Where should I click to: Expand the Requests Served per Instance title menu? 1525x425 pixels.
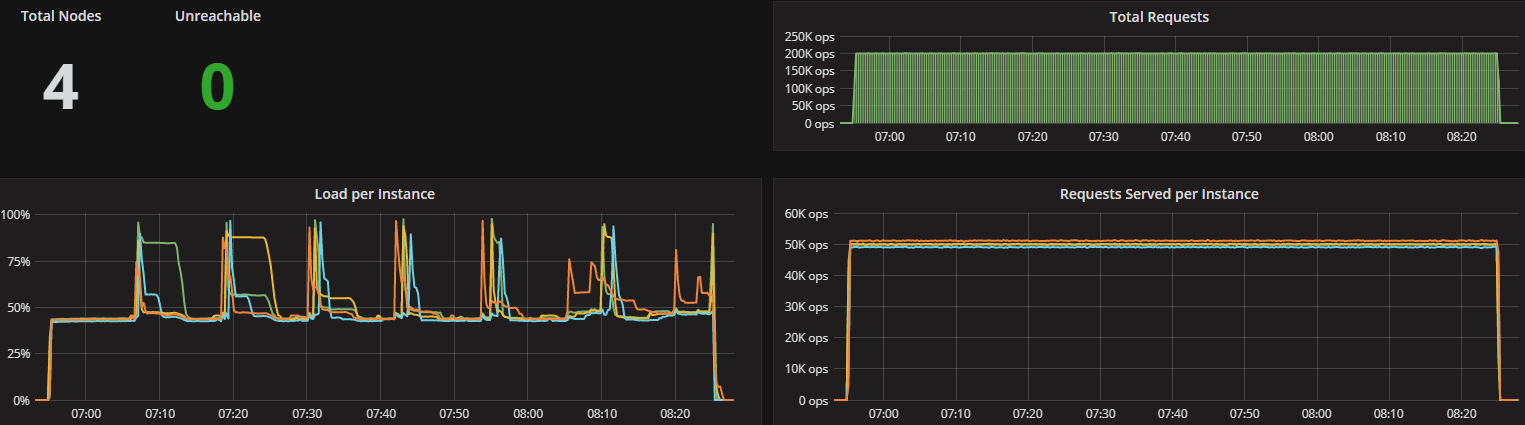pyautogui.click(x=1158, y=194)
